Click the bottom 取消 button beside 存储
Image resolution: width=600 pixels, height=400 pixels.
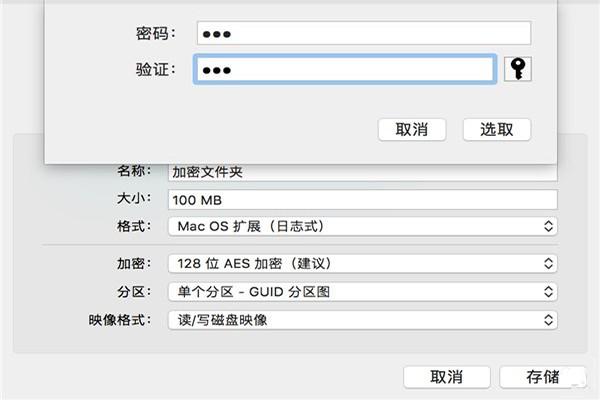pyautogui.click(x=447, y=377)
